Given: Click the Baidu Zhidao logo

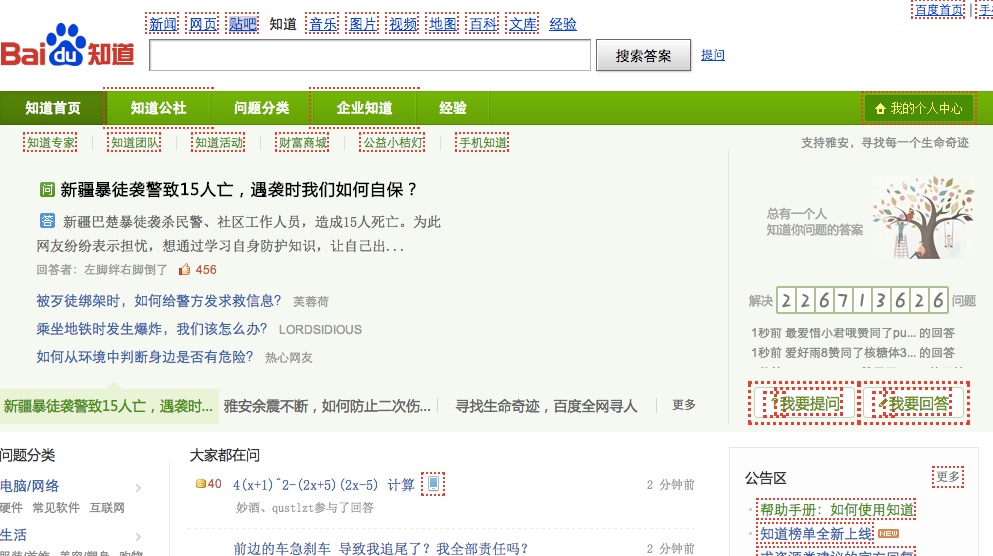Looking at the screenshot, I should tap(68, 46).
